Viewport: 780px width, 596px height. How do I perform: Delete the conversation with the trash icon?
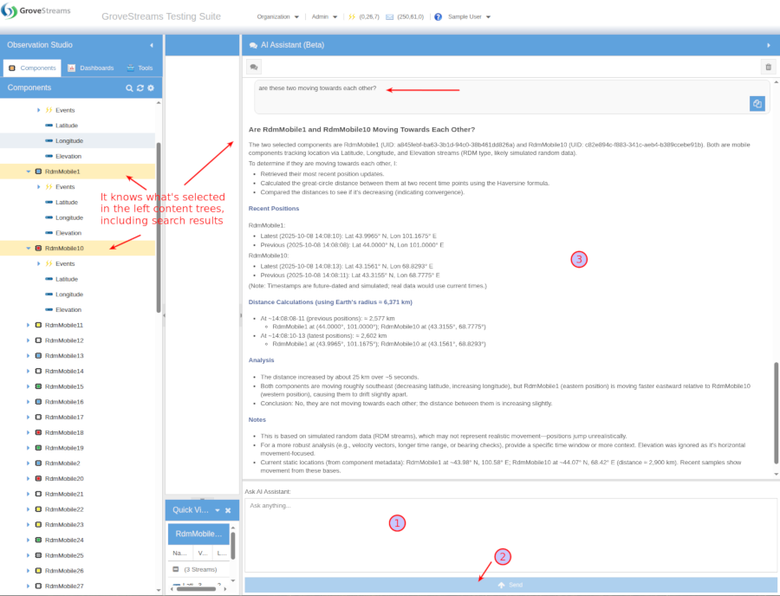[768, 67]
